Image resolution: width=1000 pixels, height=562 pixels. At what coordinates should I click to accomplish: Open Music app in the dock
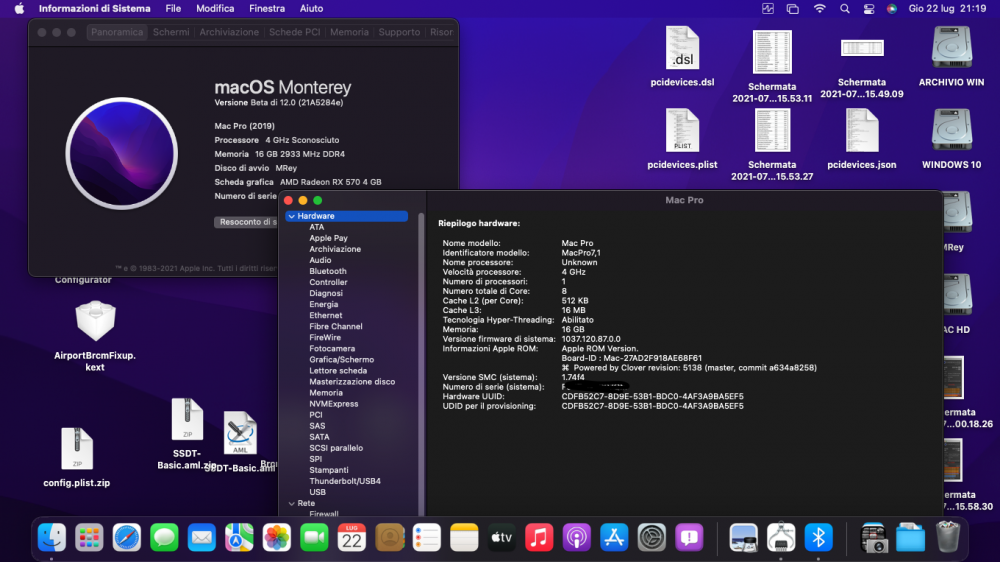coord(539,538)
